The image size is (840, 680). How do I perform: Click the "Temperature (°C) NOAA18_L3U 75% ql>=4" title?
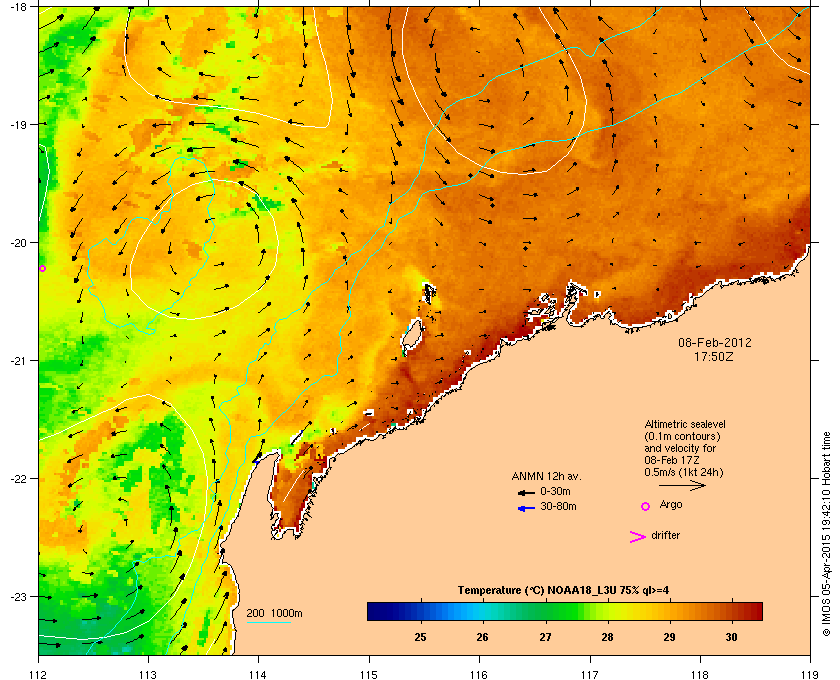563,591
